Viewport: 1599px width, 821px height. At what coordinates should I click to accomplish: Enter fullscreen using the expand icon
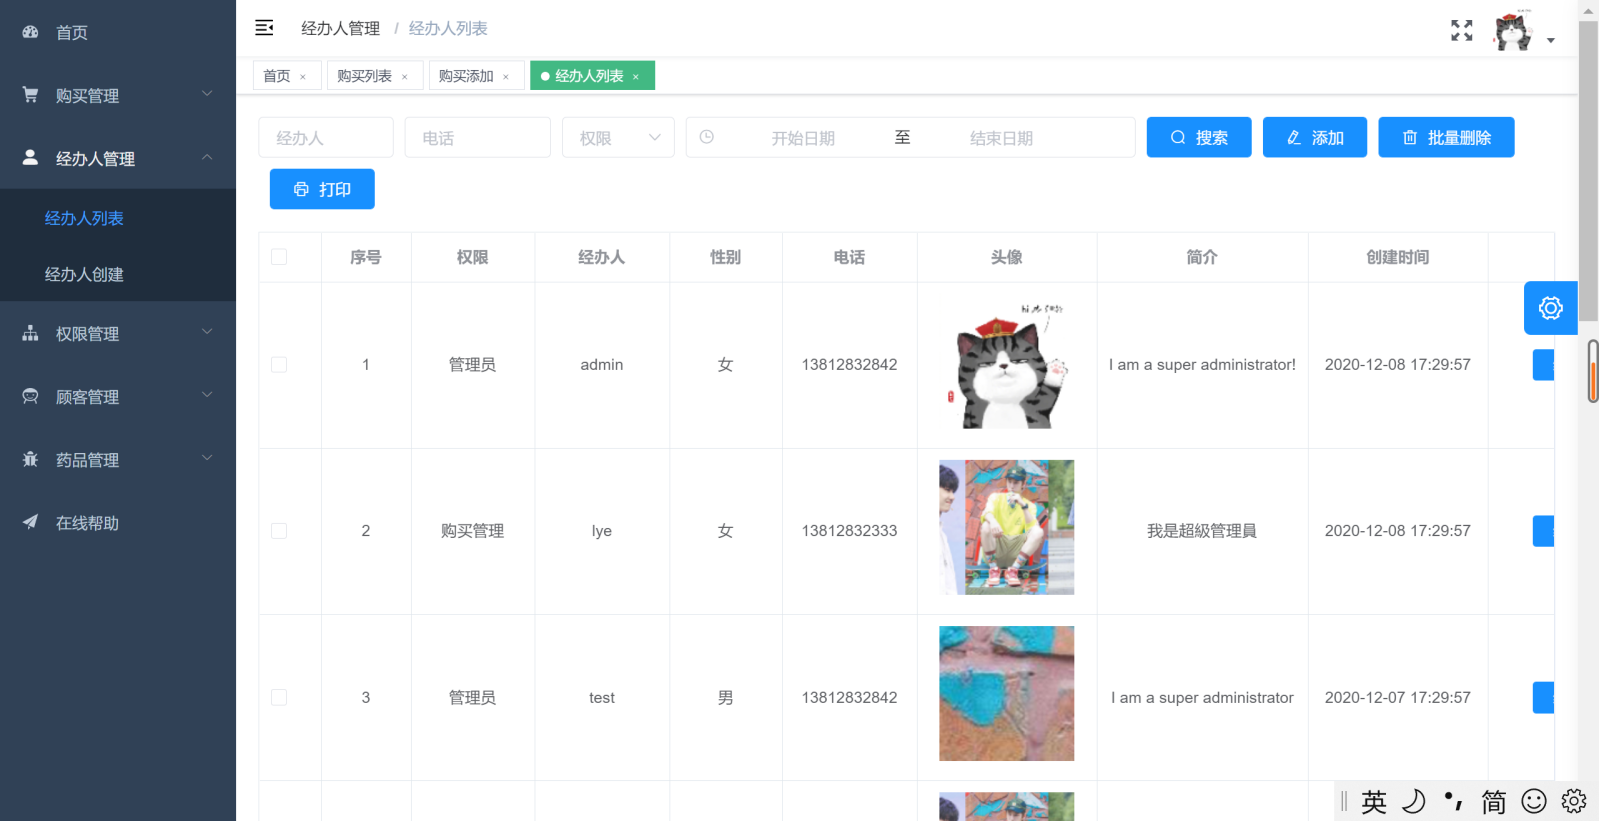point(1462,31)
